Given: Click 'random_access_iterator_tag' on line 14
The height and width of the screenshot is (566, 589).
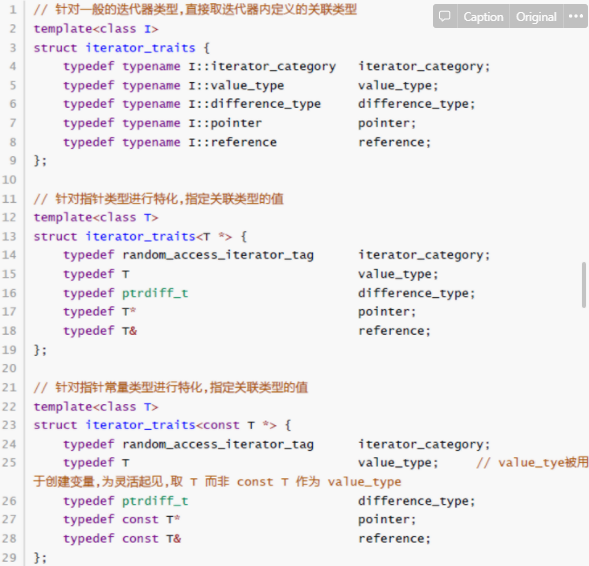Looking at the screenshot, I should tap(218, 255).
